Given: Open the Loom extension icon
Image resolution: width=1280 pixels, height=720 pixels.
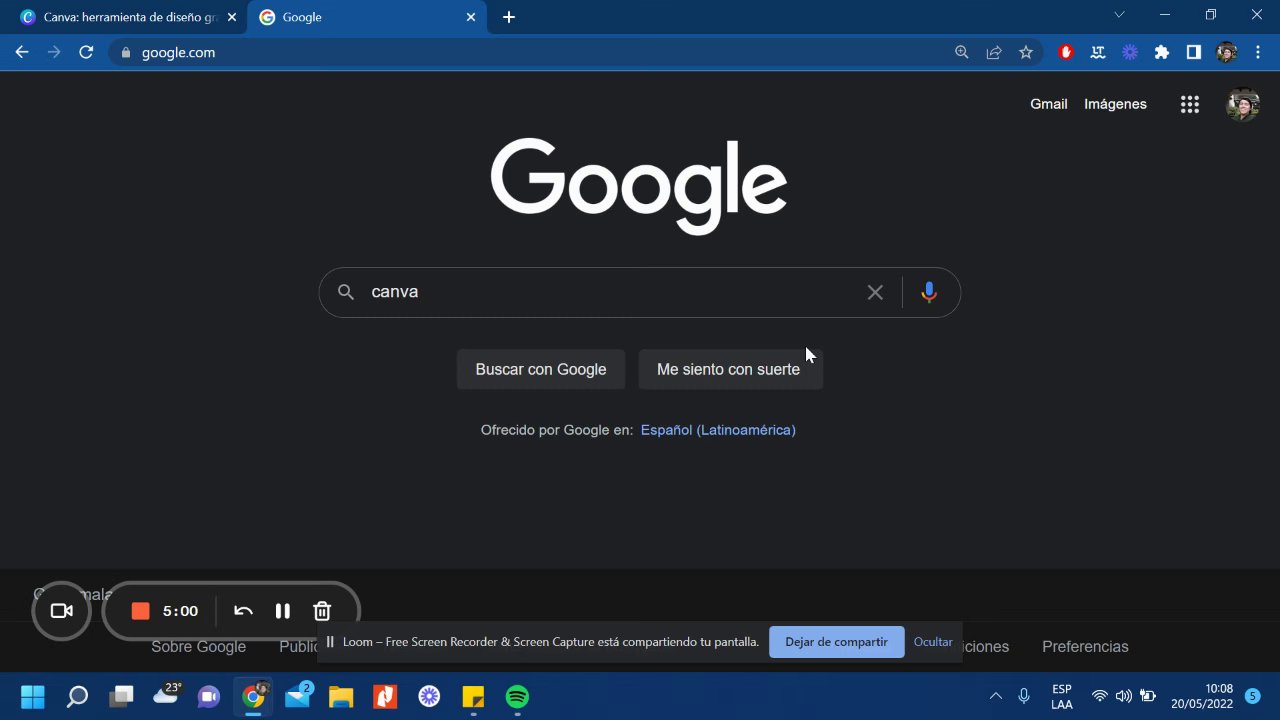Looking at the screenshot, I should [1130, 52].
